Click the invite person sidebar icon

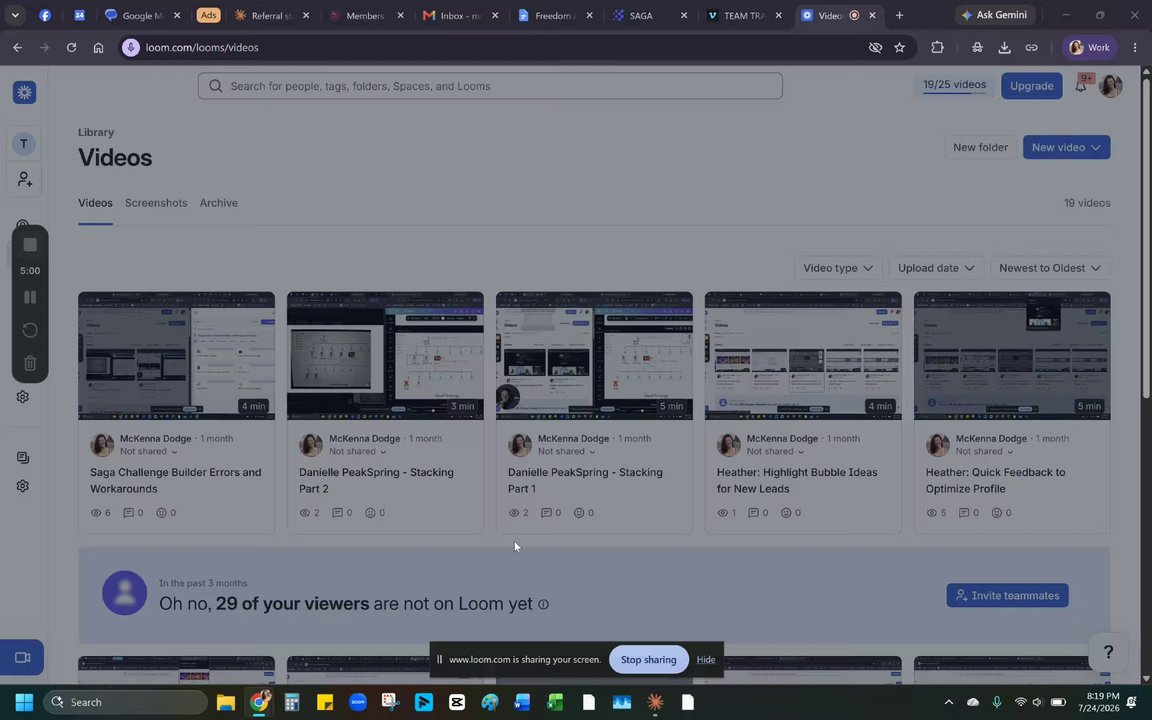pyautogui.click(x=24, y=179)
